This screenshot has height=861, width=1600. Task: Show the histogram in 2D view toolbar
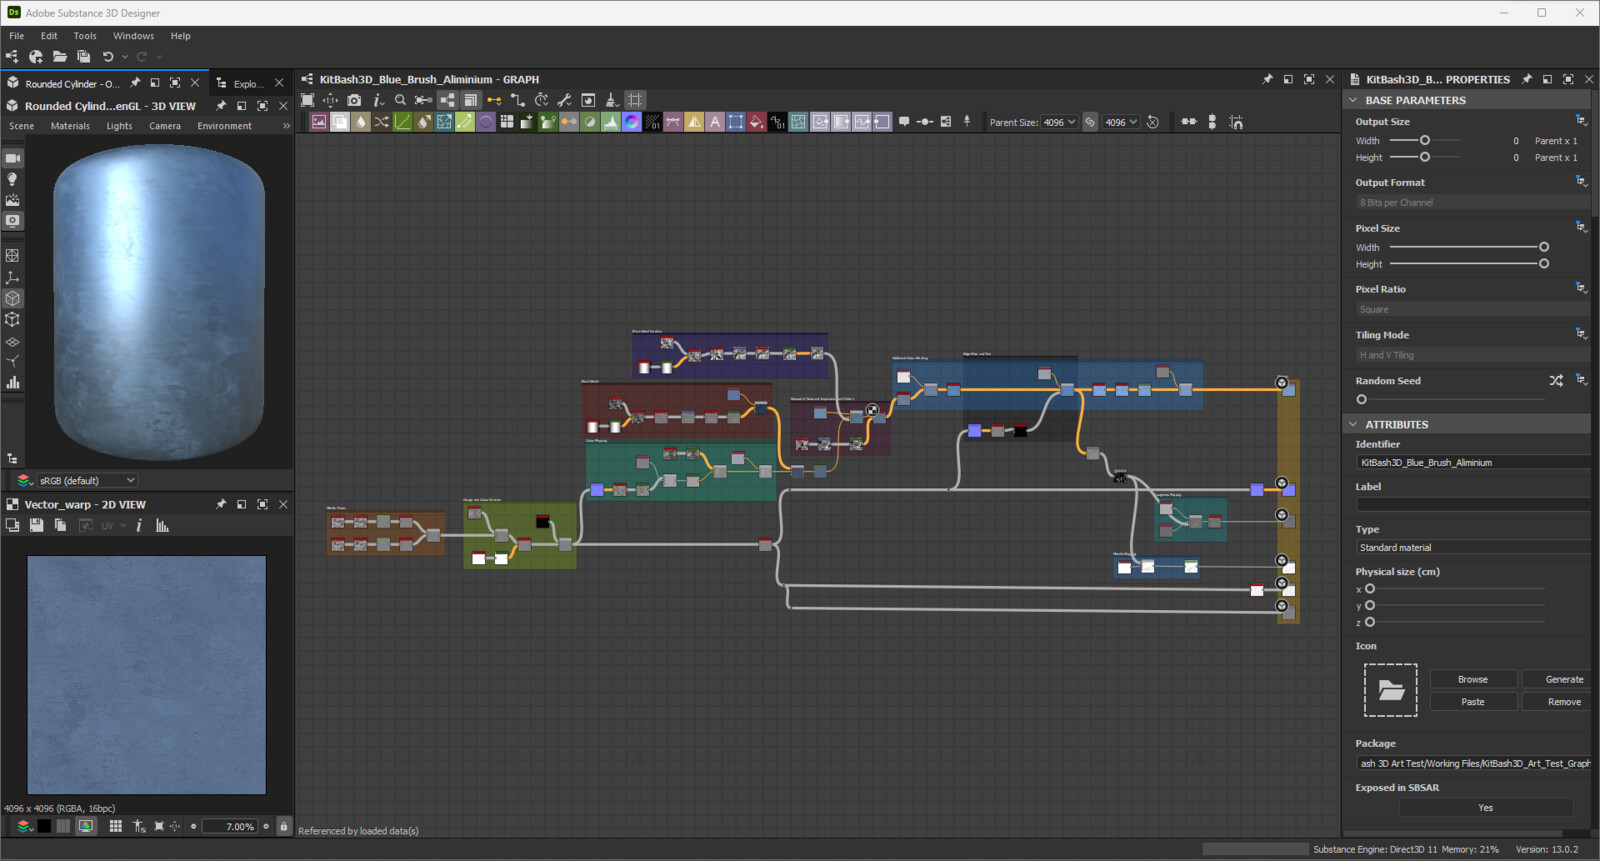click(x=162, y=525)
